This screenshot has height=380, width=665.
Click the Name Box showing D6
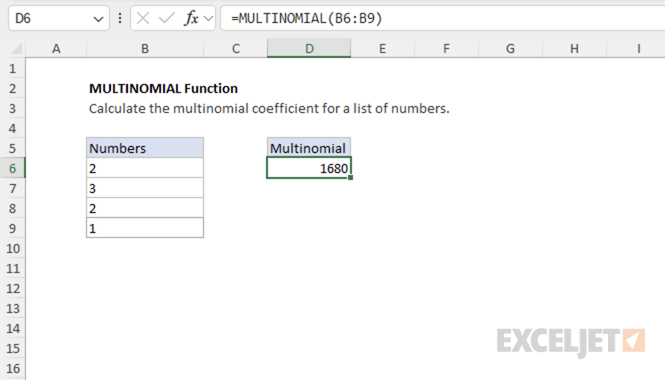coord(59,18)
